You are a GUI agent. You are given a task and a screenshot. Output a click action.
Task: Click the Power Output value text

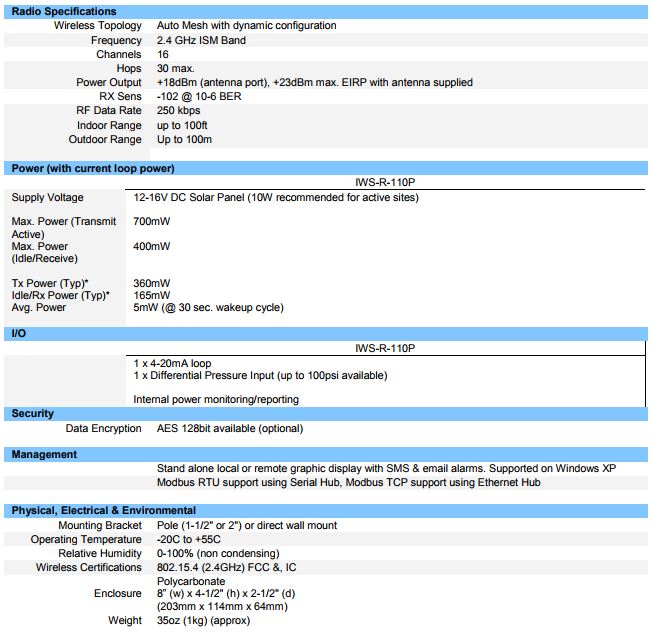[314, 82]
